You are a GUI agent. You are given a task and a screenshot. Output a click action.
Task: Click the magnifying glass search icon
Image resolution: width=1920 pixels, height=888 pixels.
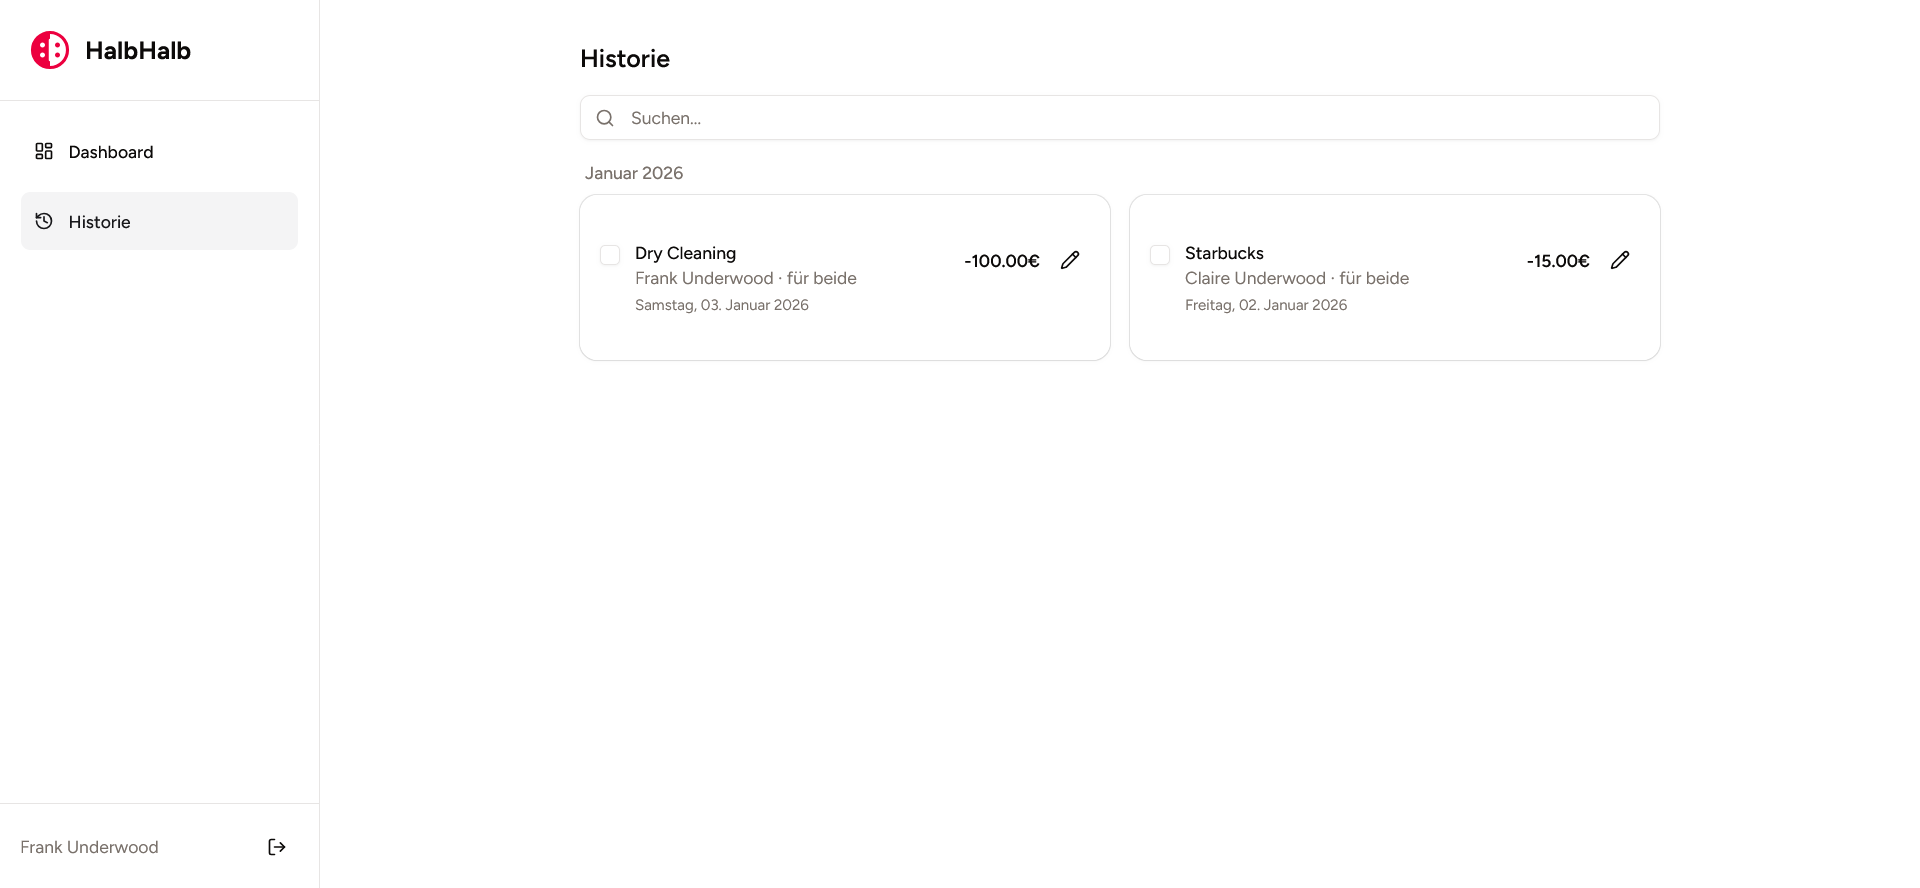pos(605,118)
